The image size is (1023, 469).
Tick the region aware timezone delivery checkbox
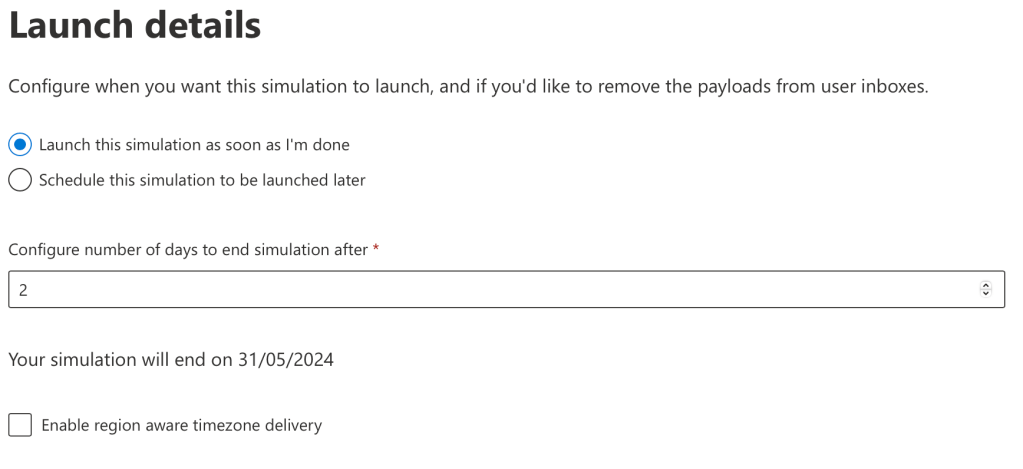20,425
